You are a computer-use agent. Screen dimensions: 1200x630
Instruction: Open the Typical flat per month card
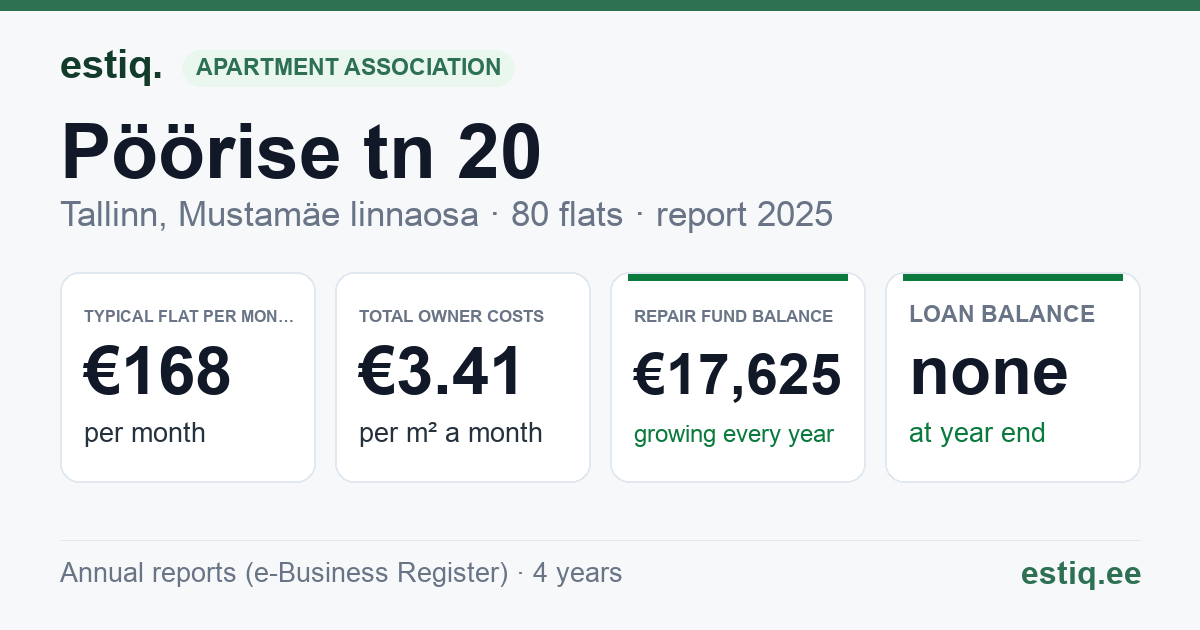click(x=188, y=378)
